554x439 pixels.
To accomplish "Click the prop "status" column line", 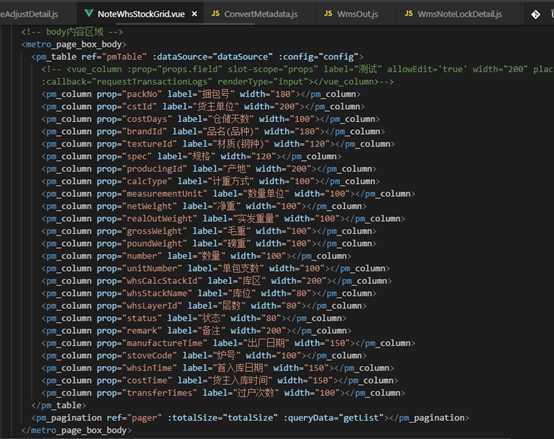I will [x=194, y=318].
